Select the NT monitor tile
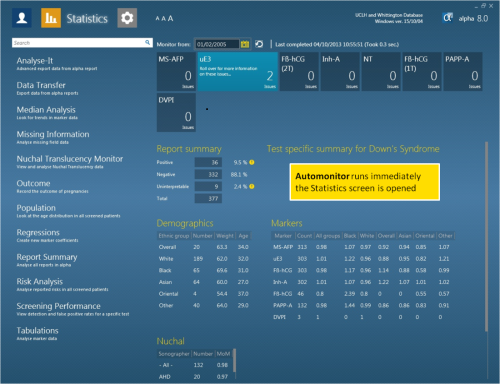Image resolution: width=500 pixels, height=384 pixels. (381, 72)
